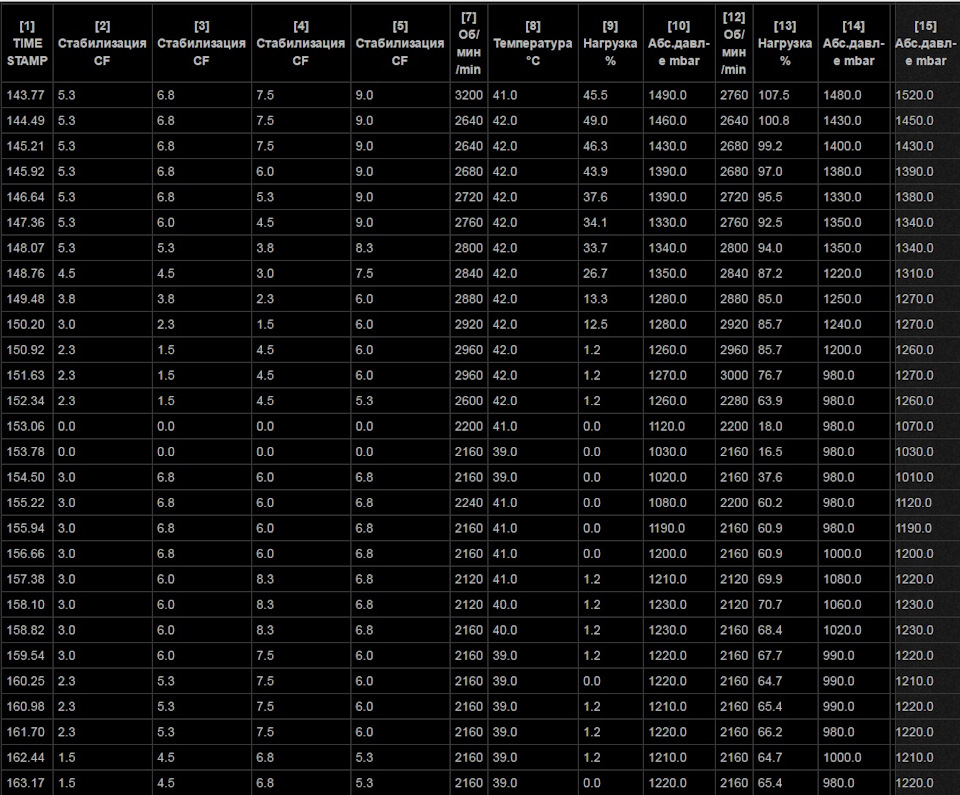Select the load value 45.5
960x795 pixels.
595,95
